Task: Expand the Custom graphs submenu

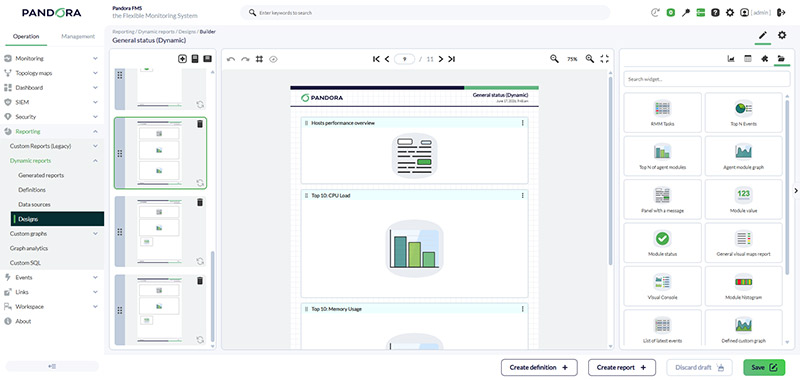Action: click(95, 234)
